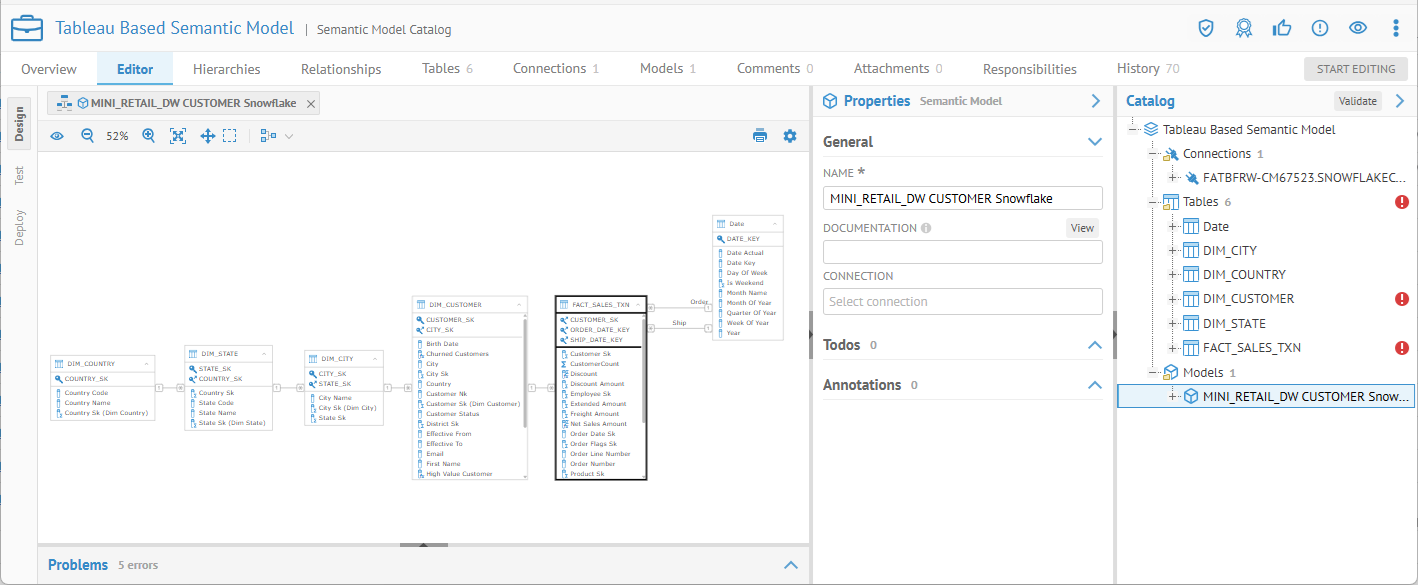Click the Select connection input field
Viewport: 1418px width, 585px height.
[962, 302]
